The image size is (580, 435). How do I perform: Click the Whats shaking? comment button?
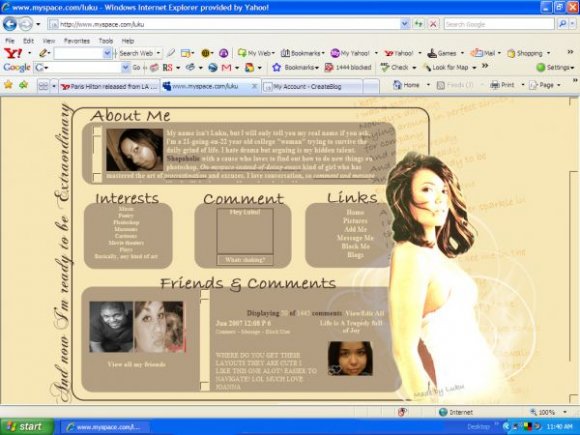(245, 260)
